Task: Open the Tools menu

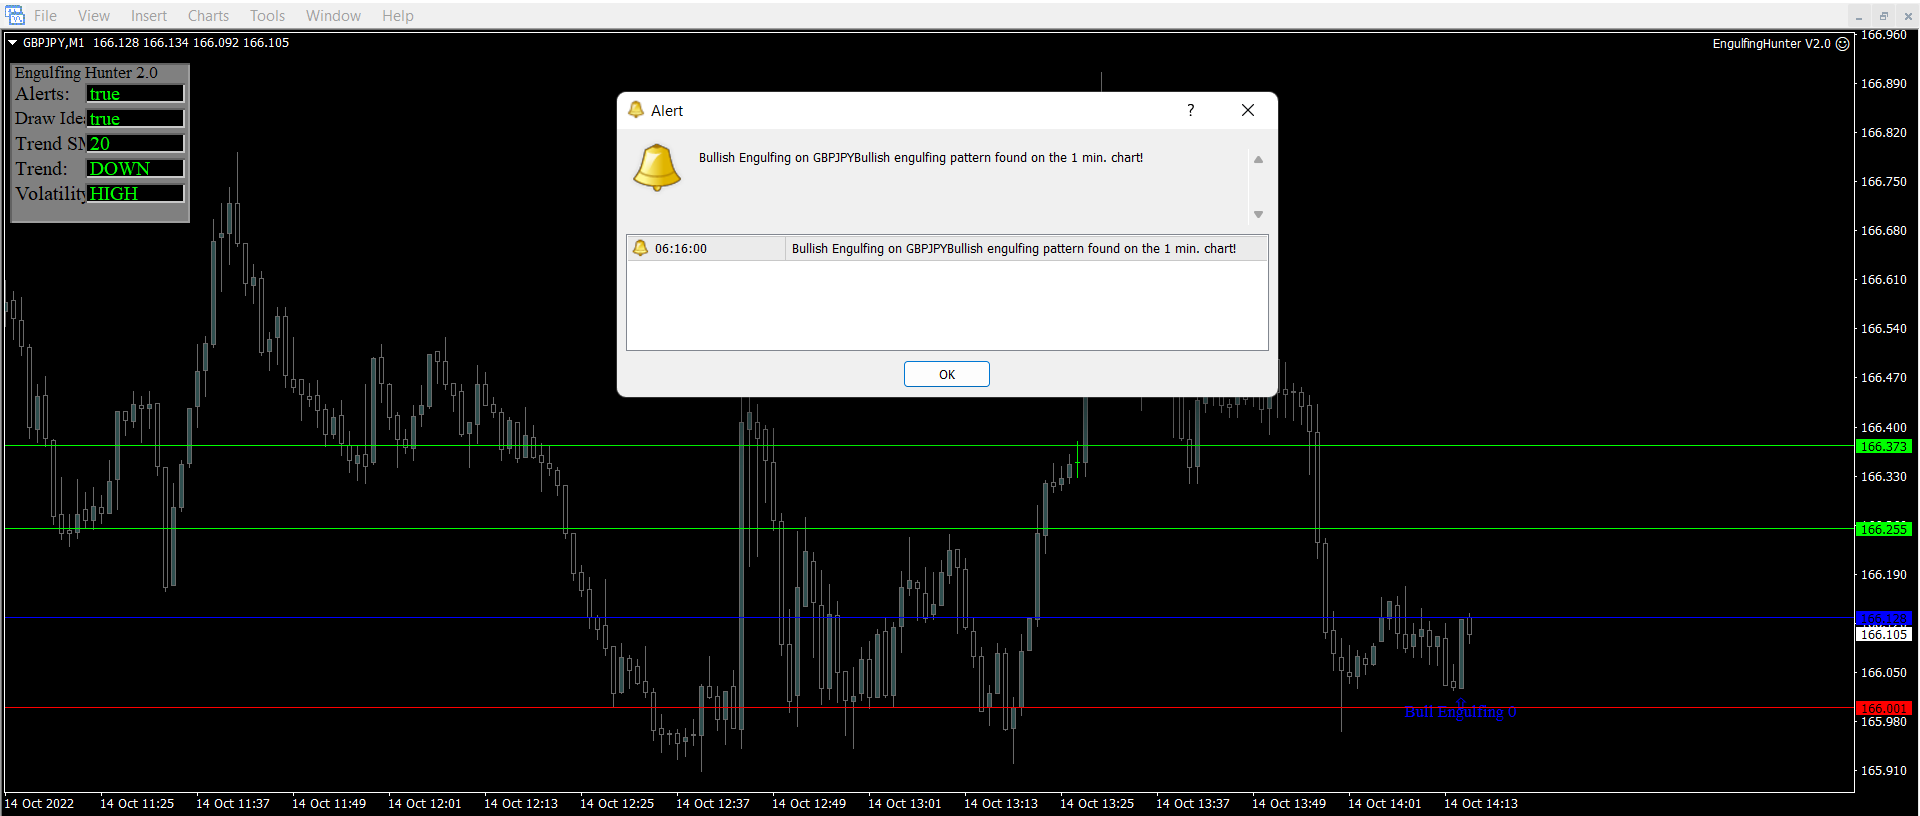Action: click(x=267, y=16)
